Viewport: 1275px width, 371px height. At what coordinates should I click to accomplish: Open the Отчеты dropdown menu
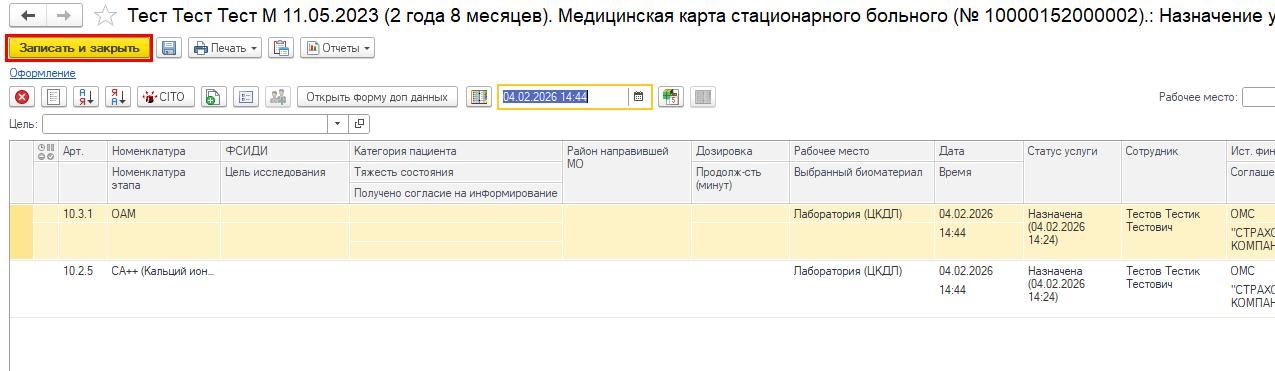[337, 48]
